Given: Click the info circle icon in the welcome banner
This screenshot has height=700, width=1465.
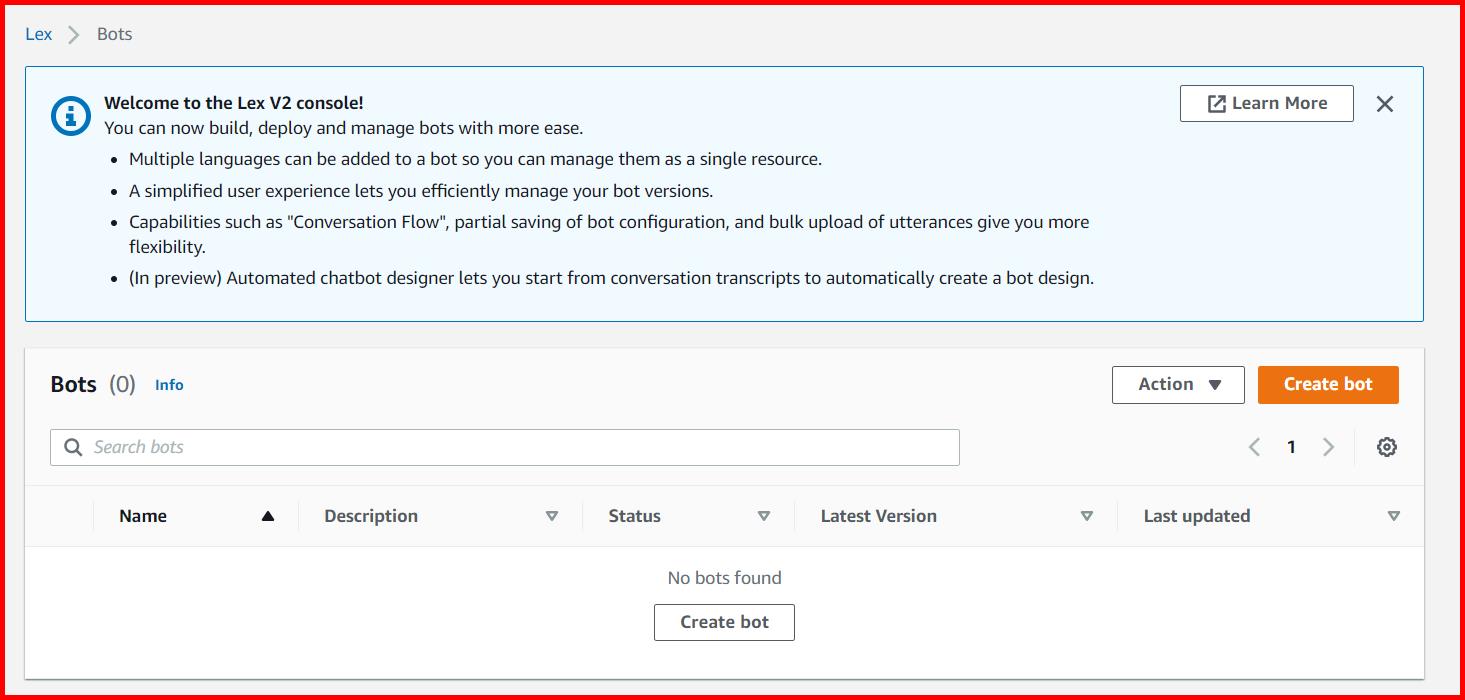Looking at the screenshot, I should pyautogui.click(x=68, y=114).
